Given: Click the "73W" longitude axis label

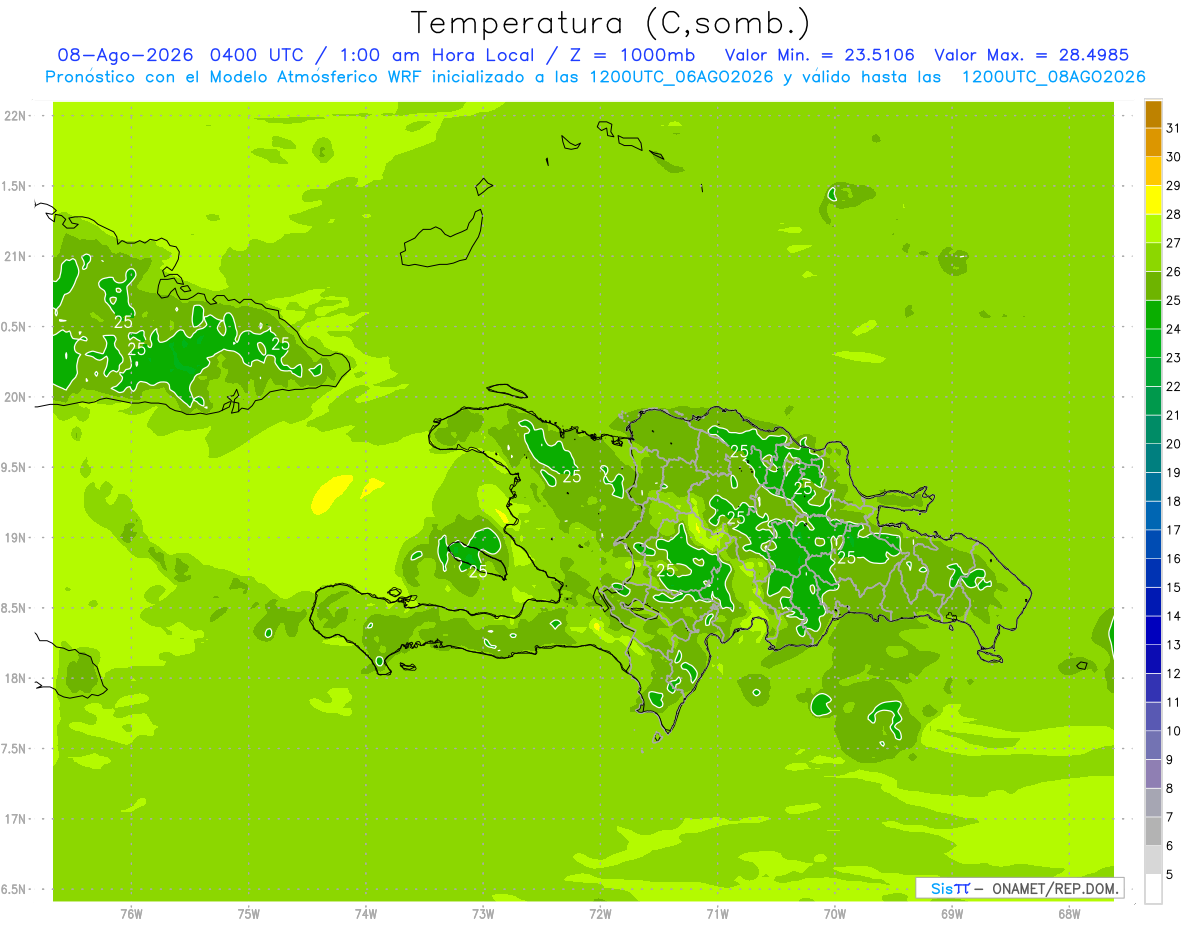Looking at the screenshot, I should tap(483, 913).
